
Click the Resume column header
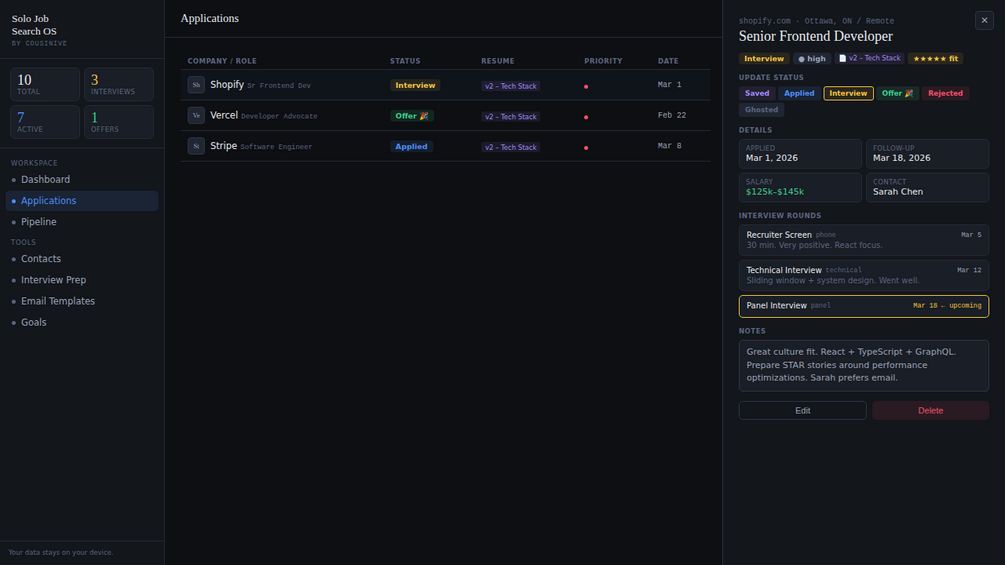pyautogui.click(x=497, y=61)
